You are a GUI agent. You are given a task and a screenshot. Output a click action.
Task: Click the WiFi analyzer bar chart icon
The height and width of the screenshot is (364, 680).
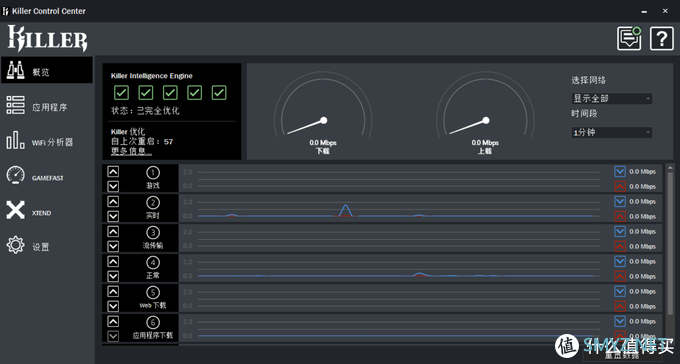point(16,140)
